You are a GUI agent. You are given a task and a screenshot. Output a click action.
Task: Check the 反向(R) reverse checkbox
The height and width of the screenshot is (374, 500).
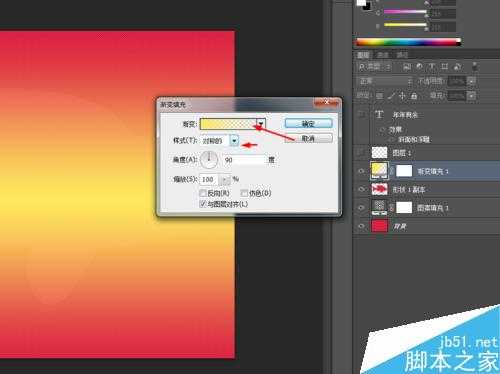[x=203, y=193]
